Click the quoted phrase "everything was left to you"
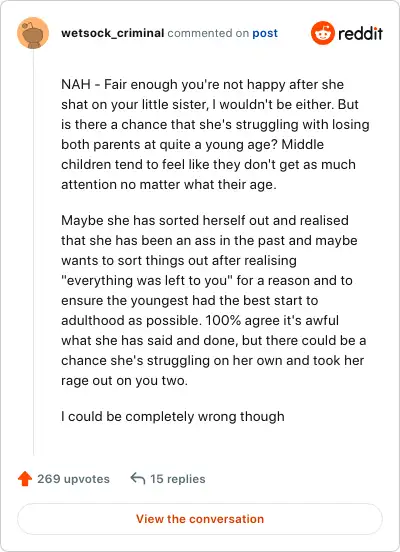Viewport: 400px width, 552px height. [147, 281]
